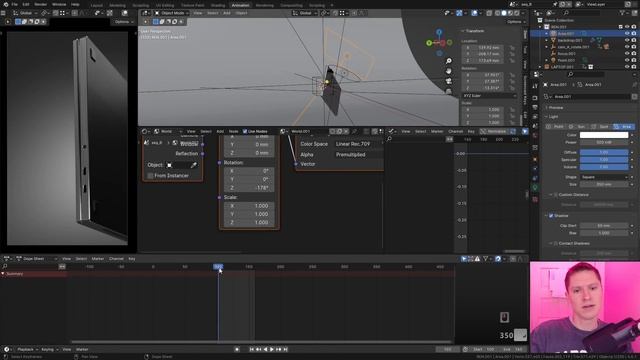Image resolution: width=640 pixels, height=360 pixels.
Task: Open the Window menu
Action: tap(59, 4)
